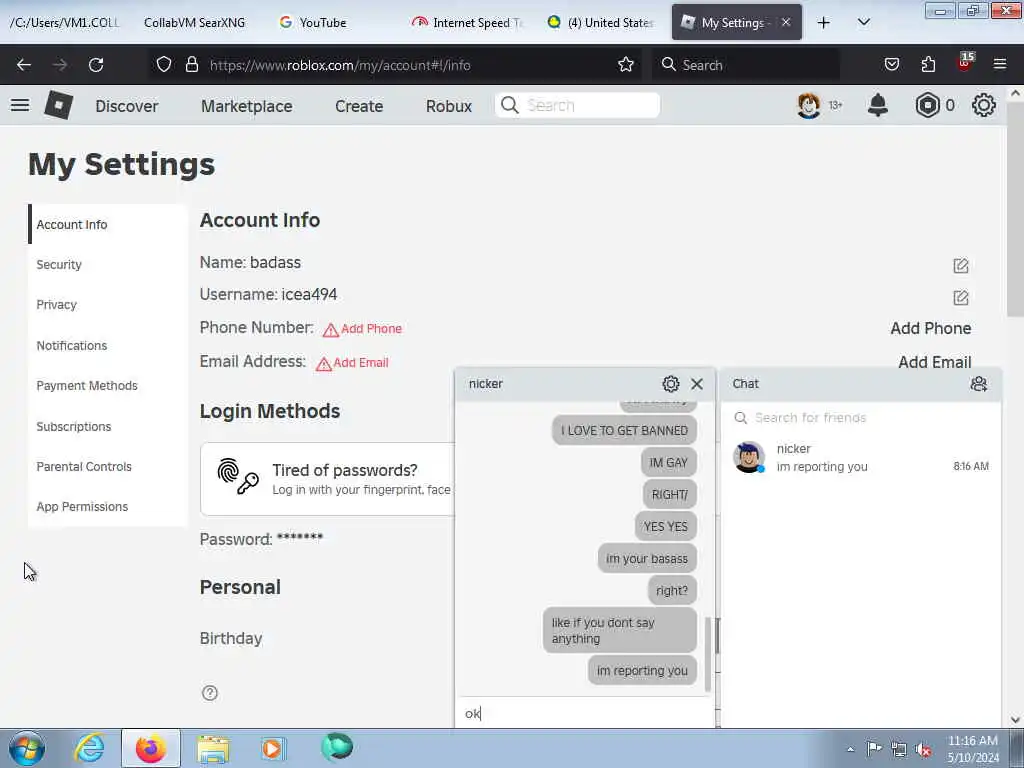This screenshot has width=1024, height=768.
Task: Open the nicker conversation in Chat list
Action: pyautogui.click(x=861, y=458)
